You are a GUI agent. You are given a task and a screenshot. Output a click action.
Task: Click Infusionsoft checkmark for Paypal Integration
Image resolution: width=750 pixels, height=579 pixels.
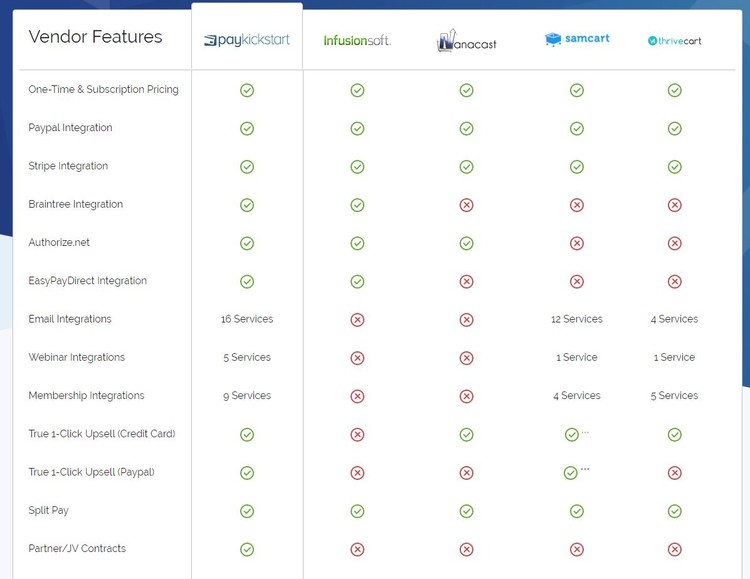tap(357, 128)
